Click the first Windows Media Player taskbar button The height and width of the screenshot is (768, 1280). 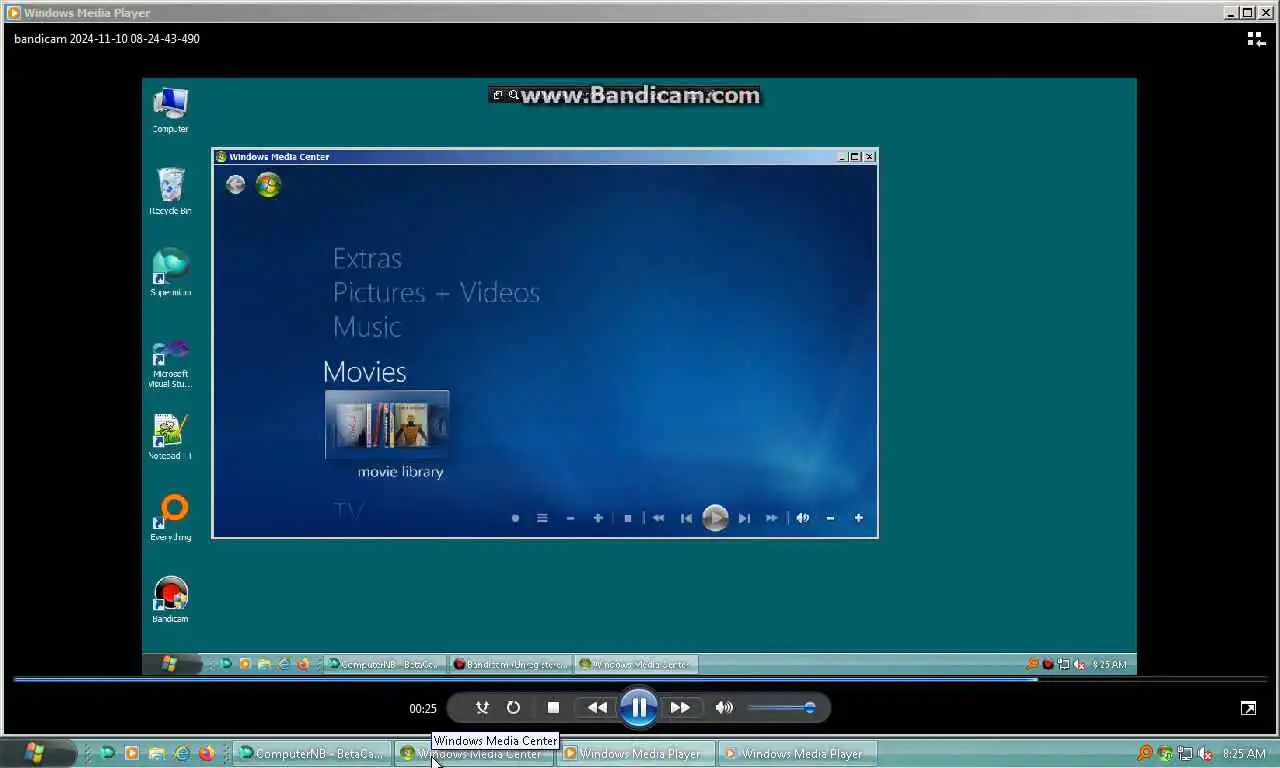tap(636, 754)
